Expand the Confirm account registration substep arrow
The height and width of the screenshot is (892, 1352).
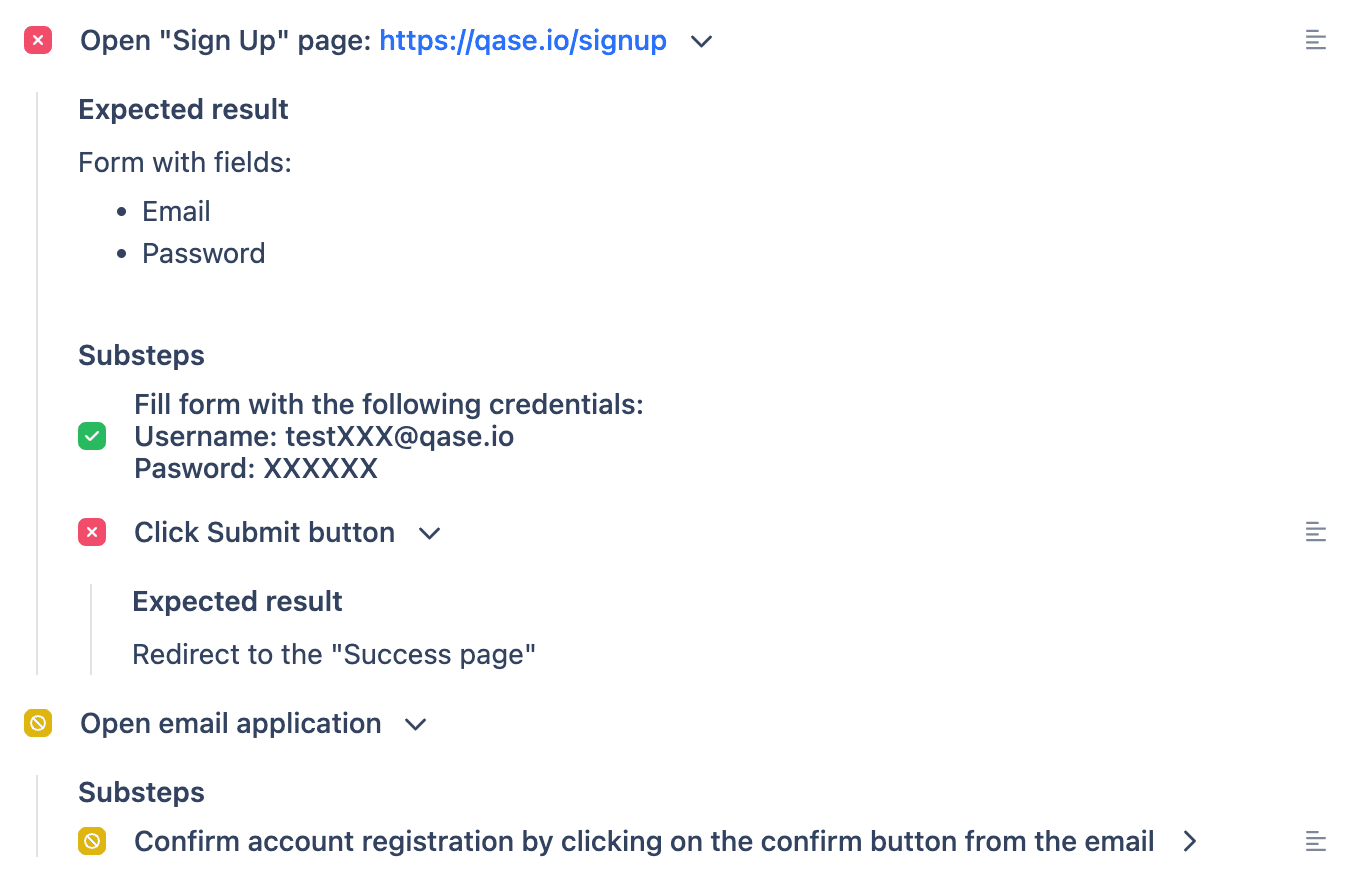1190,841
